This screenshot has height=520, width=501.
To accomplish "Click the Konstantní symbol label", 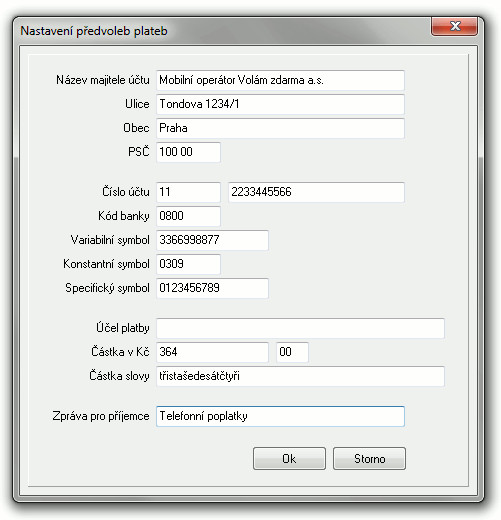I will [106, 264].
